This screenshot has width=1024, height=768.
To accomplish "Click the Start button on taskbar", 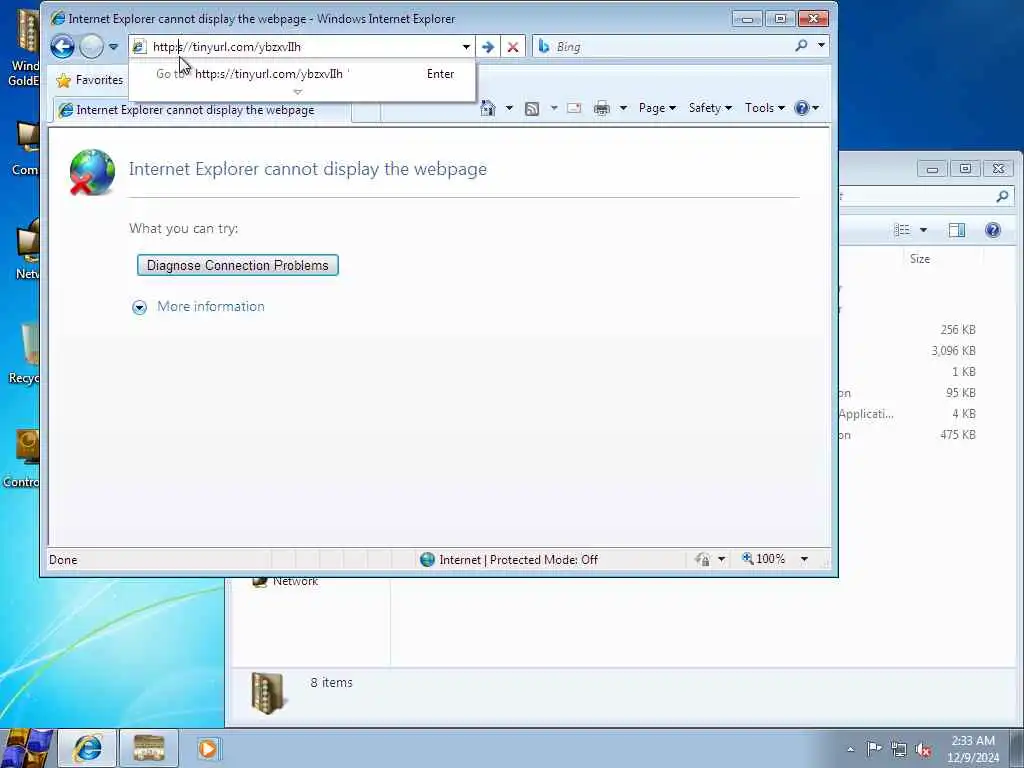I will (x=26, y=748).
